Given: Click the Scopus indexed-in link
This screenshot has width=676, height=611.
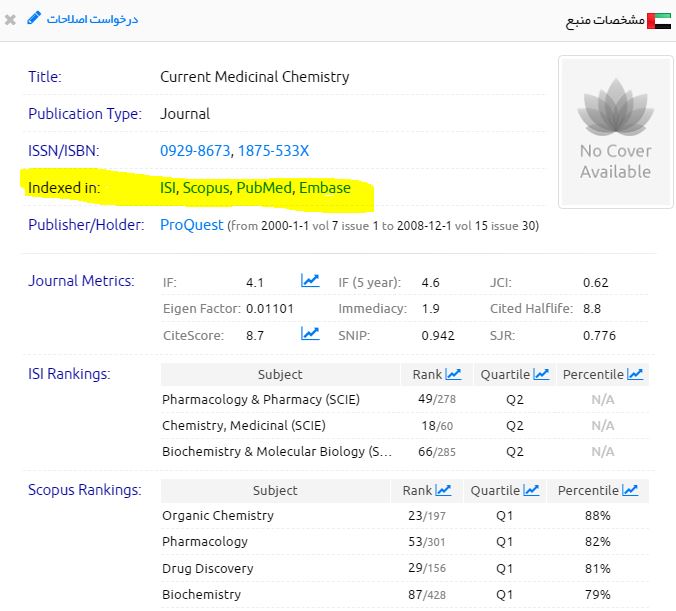Looking at the screenshot, I should click(x=206, y=188).
